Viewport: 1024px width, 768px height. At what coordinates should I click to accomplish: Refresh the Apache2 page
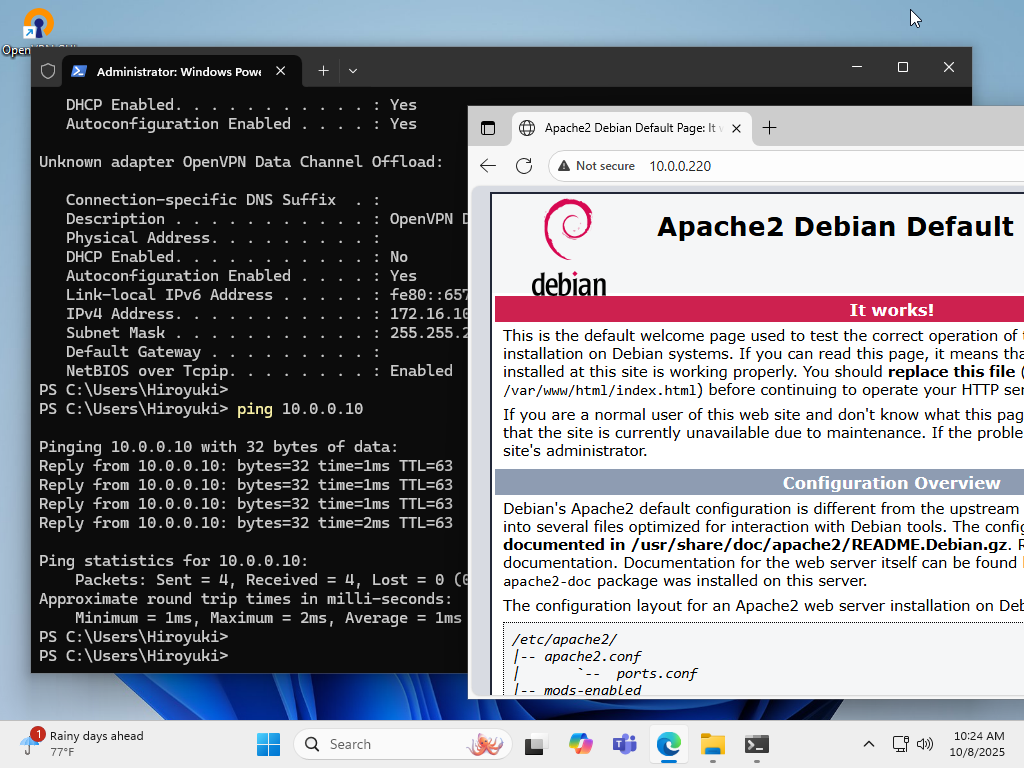coord(524,166)
